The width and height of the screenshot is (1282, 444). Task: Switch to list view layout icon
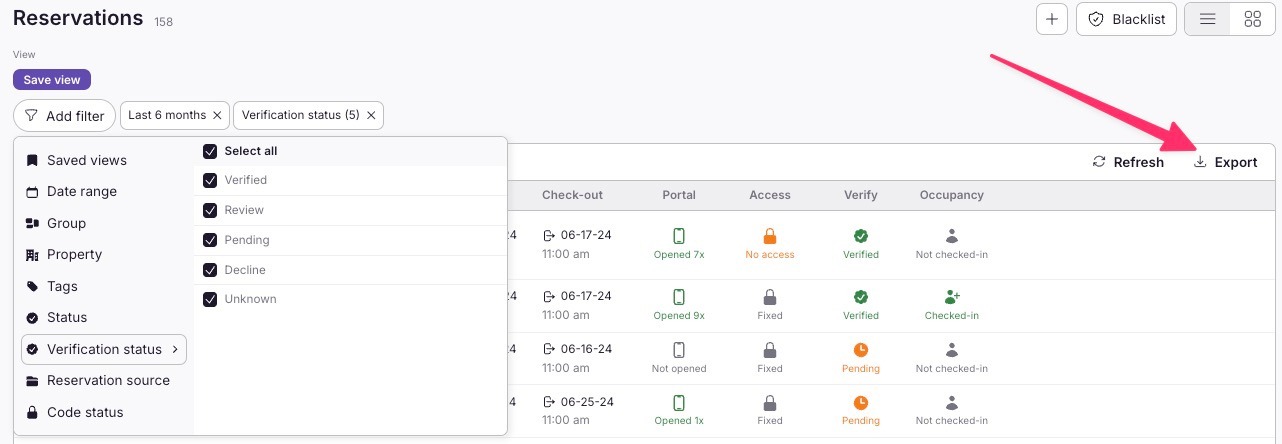[1207, 19]
